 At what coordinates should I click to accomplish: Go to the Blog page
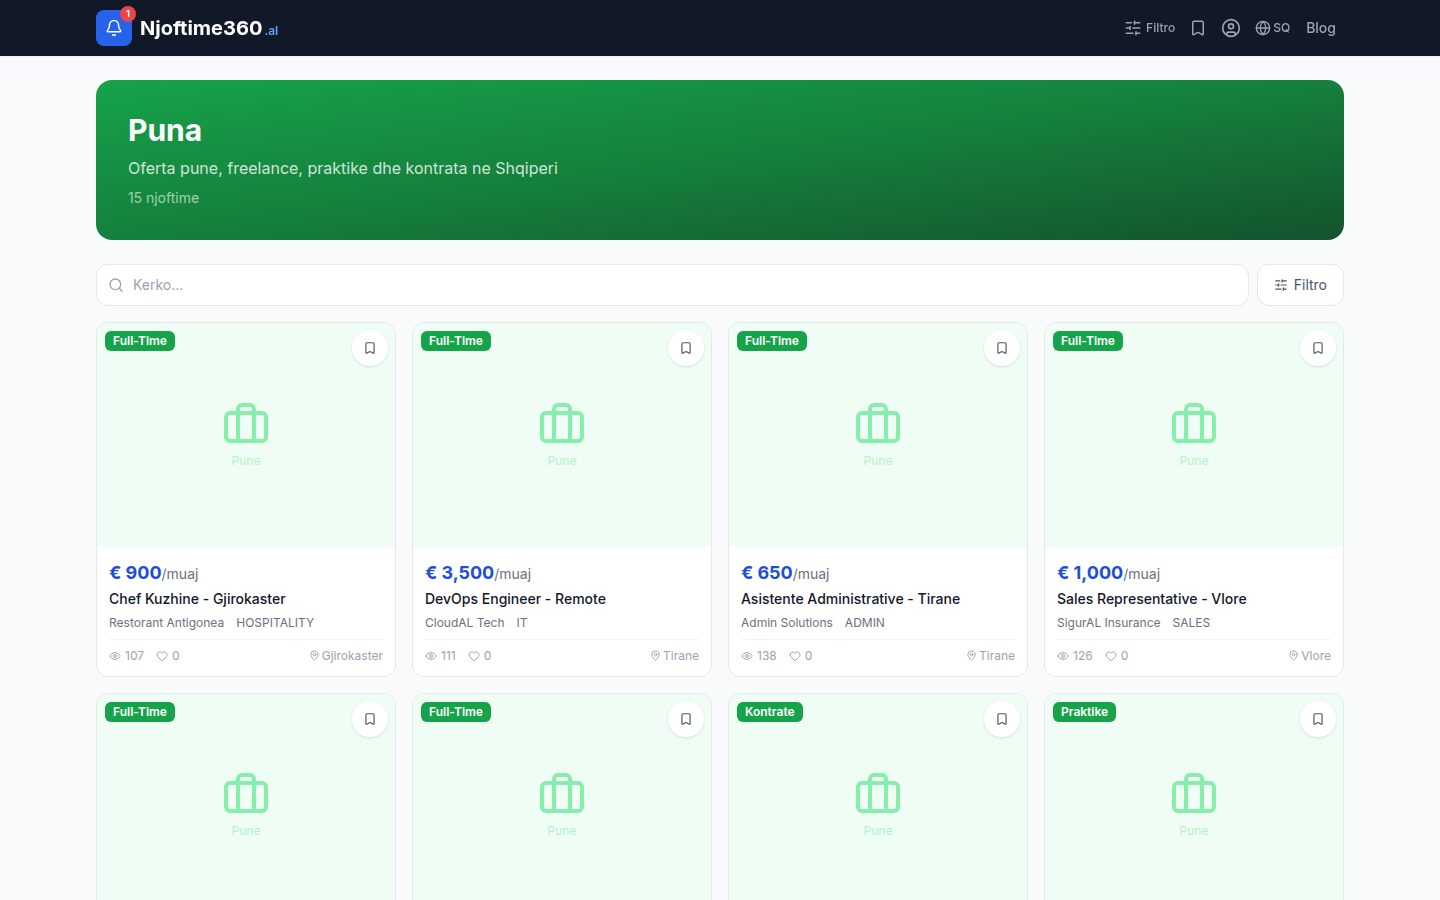coord(1320,28)
